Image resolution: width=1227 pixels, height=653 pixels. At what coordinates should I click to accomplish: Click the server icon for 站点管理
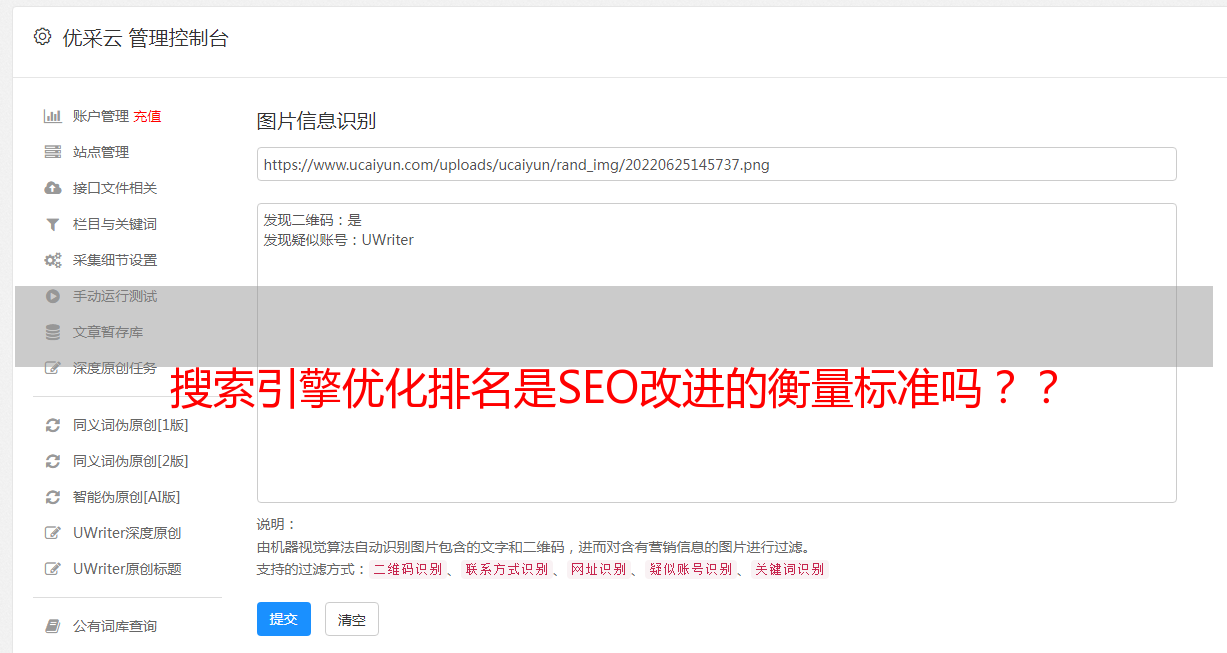click(x=53, y=152)
